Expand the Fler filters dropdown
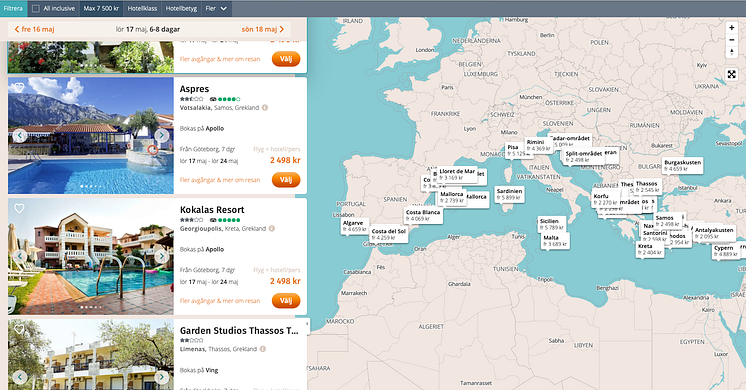The image size is (746, 390). pos(216,9)
